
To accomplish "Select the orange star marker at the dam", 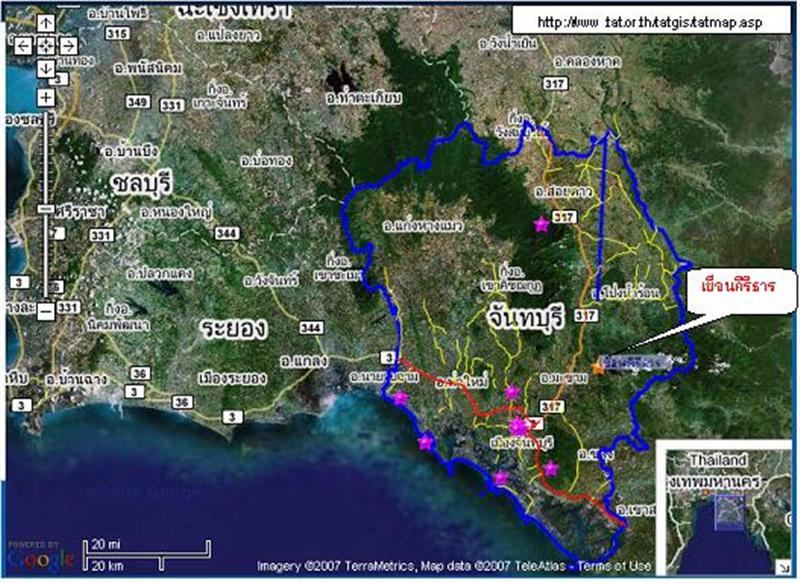I will pos(598,368).
